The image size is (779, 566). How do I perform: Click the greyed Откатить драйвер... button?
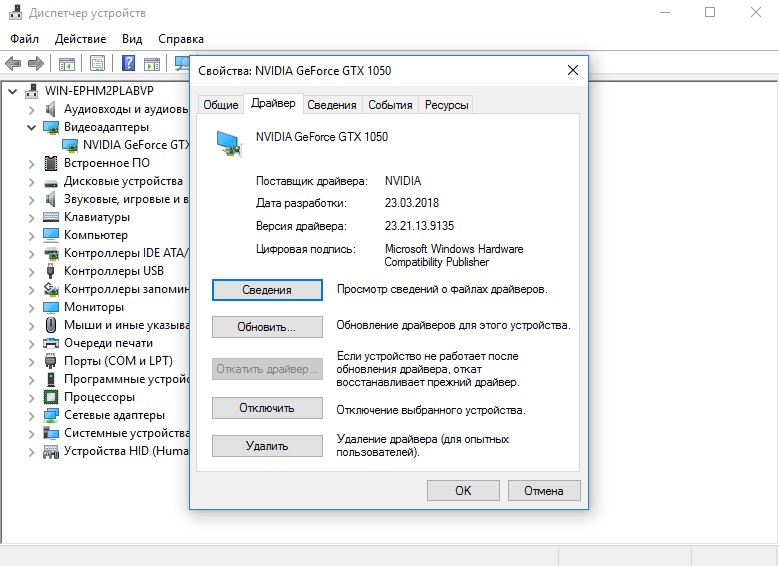pyautogui.click(x=267, y=369)
